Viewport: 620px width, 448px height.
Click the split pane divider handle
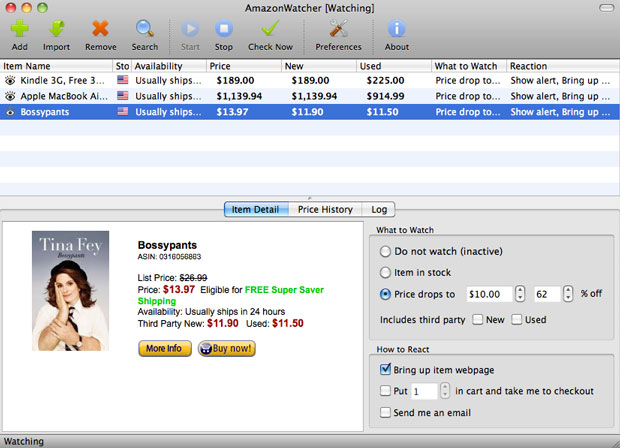(310, 198)
